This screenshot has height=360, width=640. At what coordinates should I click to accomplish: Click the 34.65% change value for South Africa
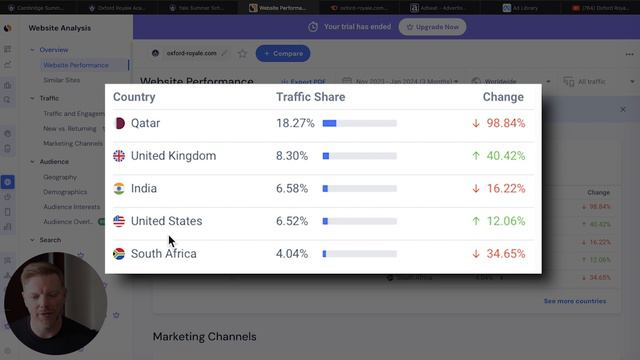pos(506,254)
